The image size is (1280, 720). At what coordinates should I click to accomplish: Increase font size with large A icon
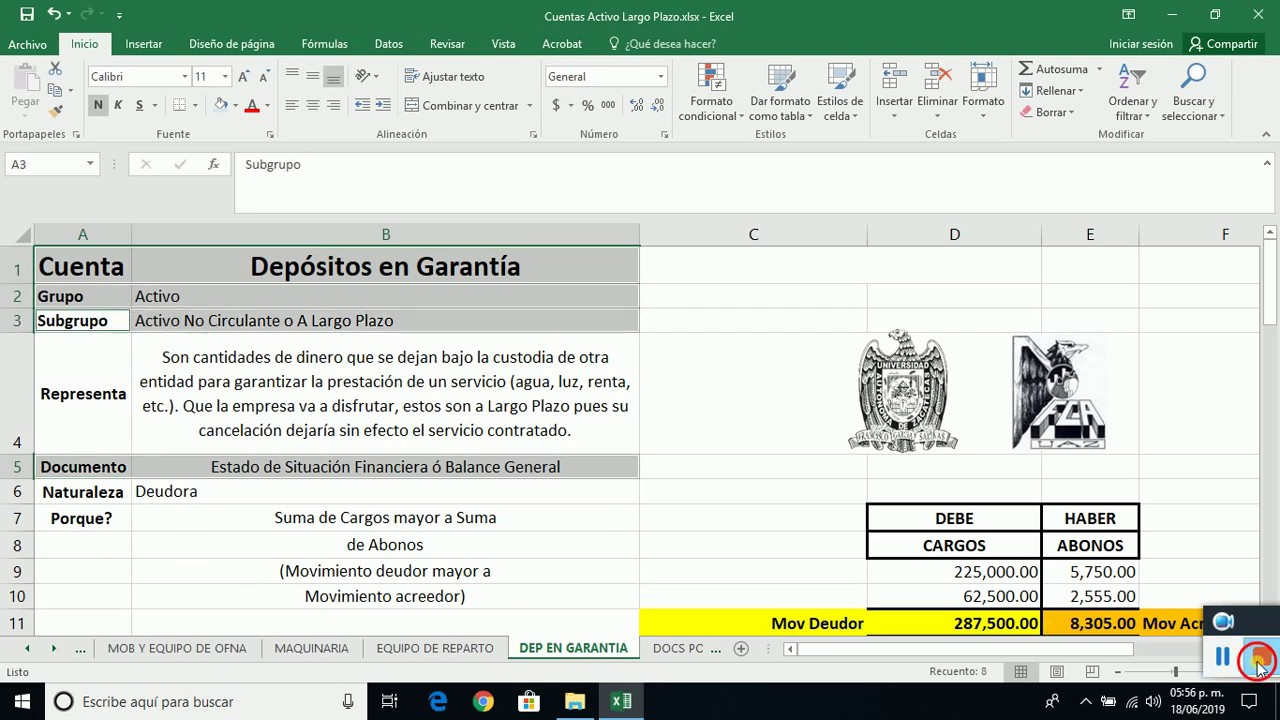(x=245, y=77)
